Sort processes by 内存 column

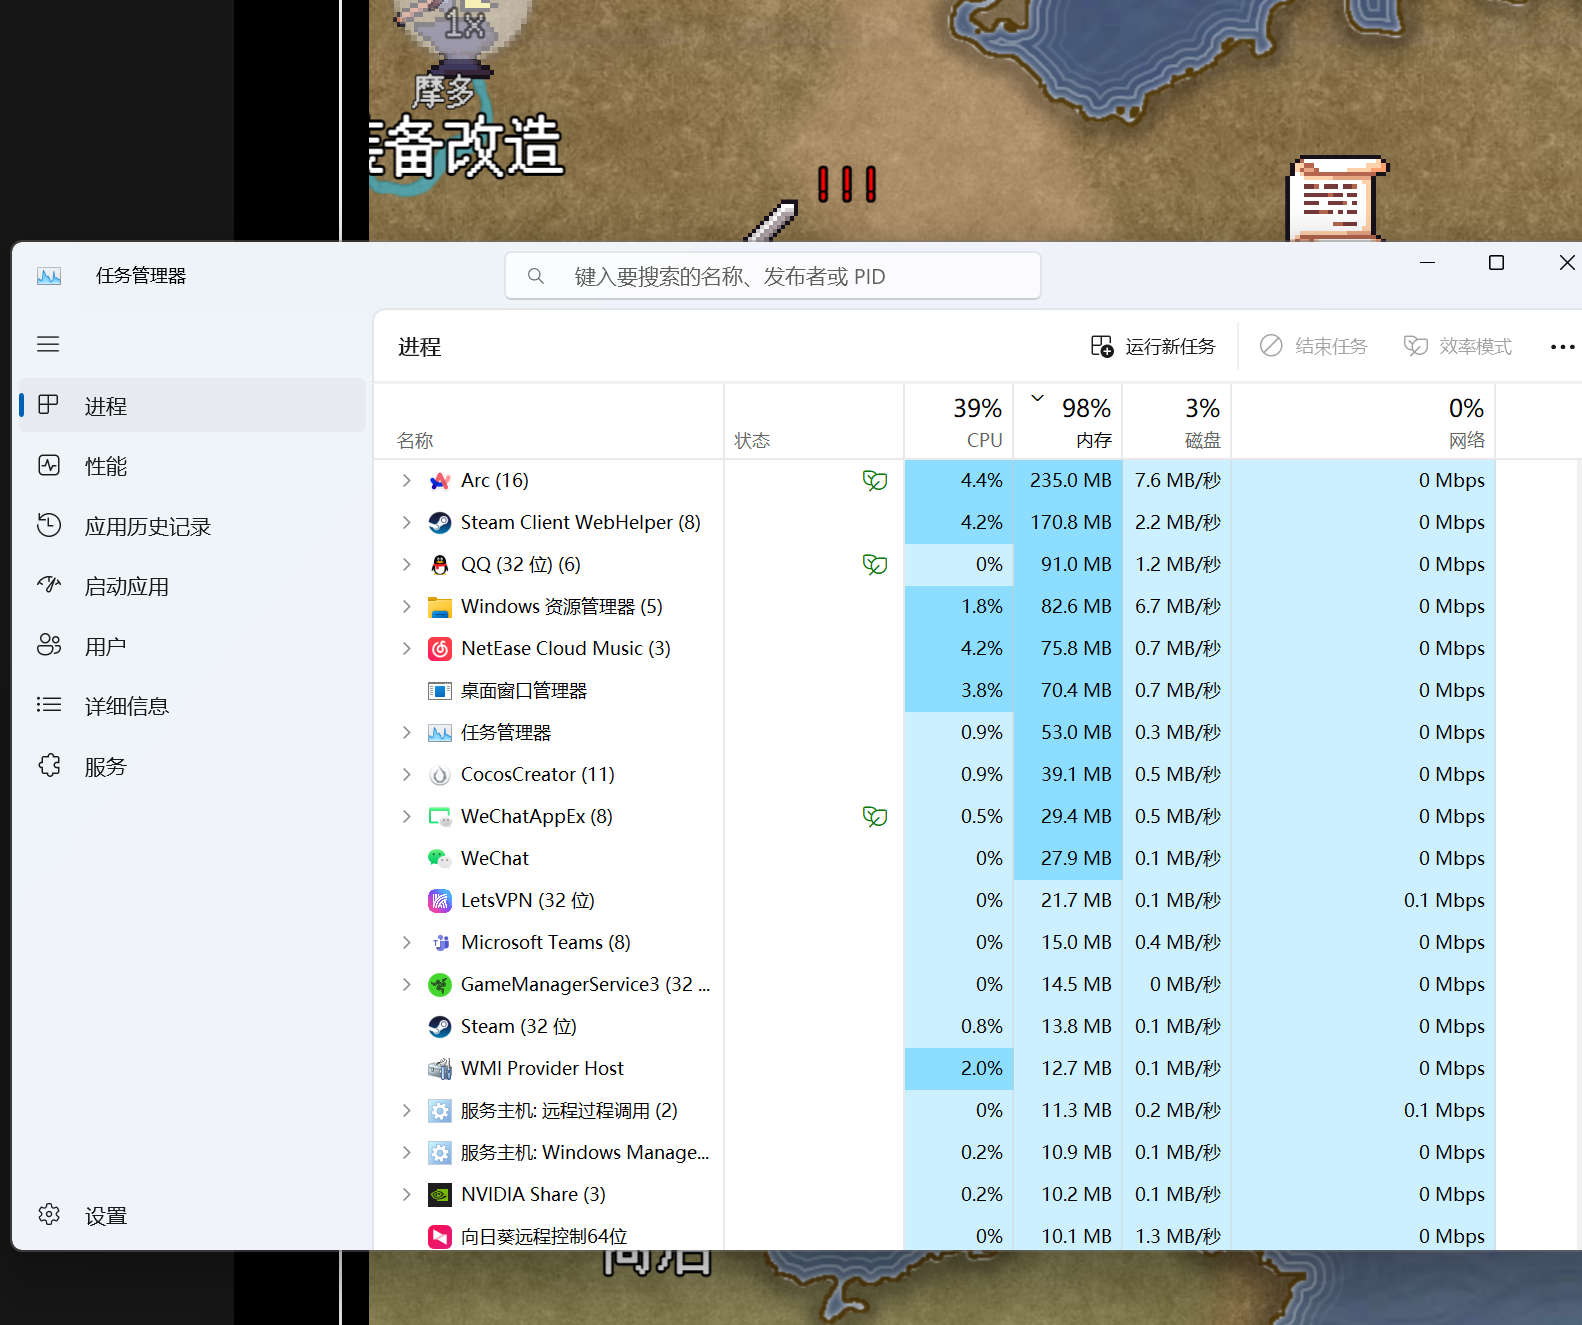(x=1069, y=422)
